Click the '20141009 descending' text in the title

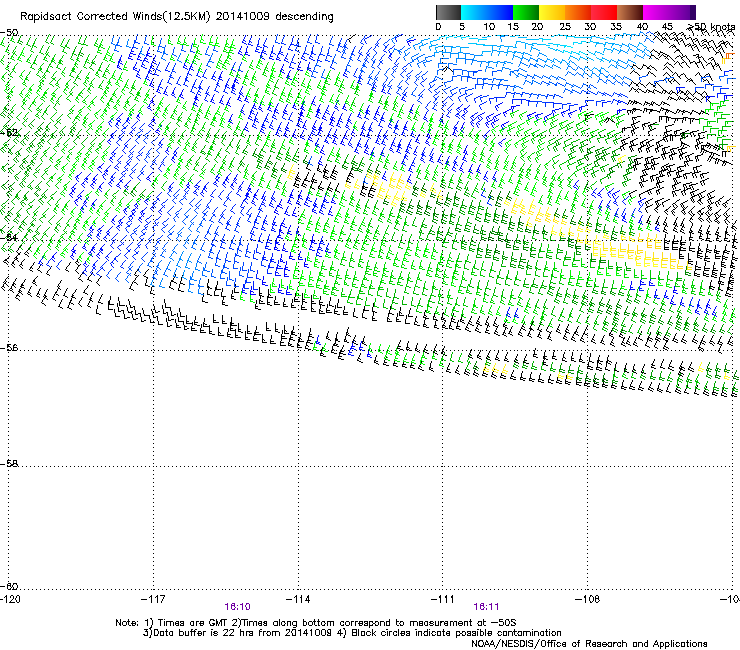pos(275,17)
